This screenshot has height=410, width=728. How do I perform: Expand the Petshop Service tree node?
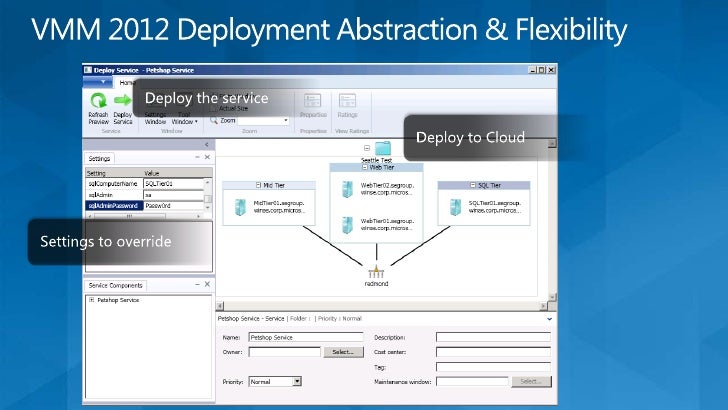coord(91,300)
